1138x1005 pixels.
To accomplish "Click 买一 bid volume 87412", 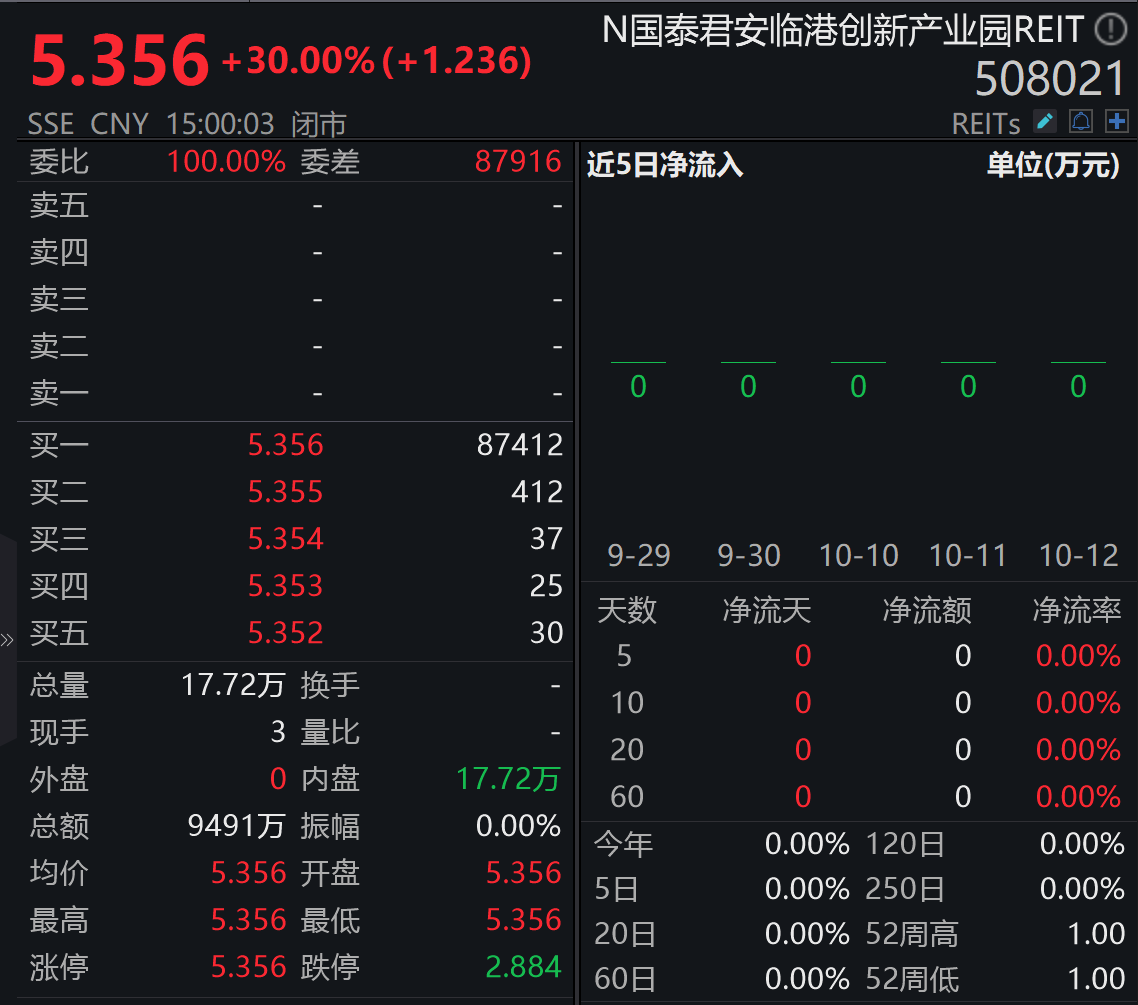I will [x=520, y=445].
